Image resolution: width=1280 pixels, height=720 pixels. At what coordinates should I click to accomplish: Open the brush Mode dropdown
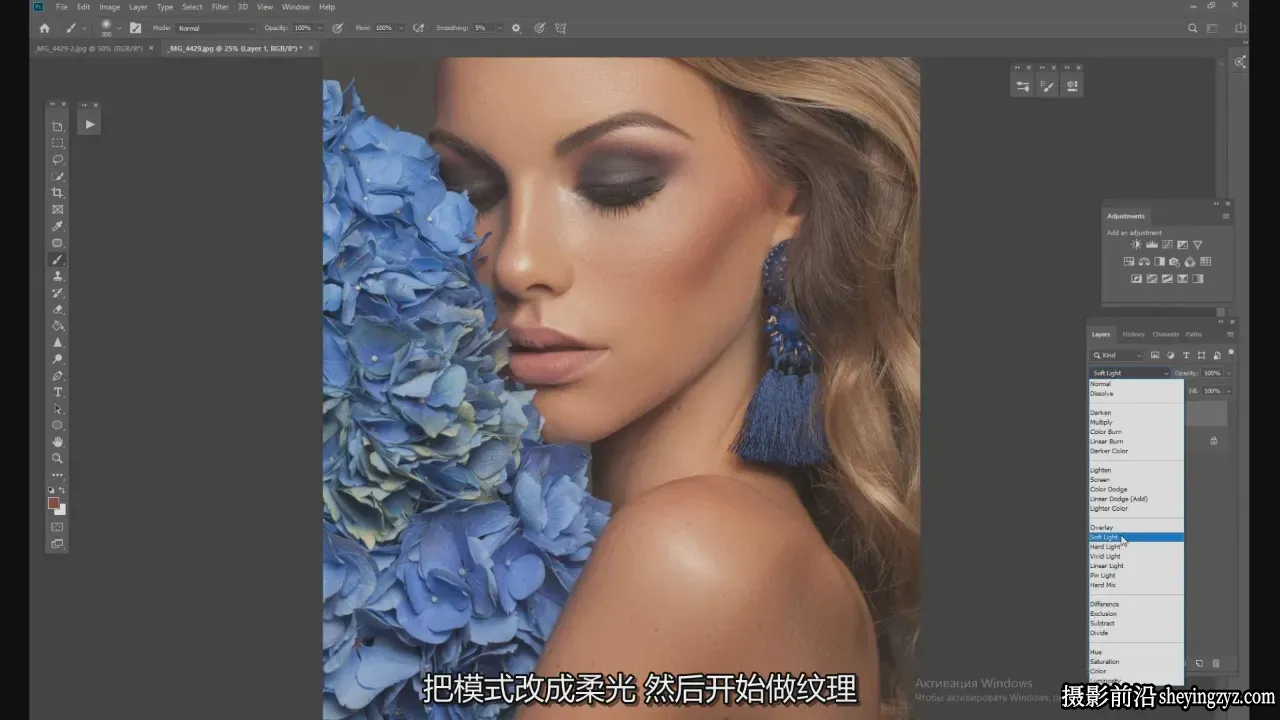[216, 28]
